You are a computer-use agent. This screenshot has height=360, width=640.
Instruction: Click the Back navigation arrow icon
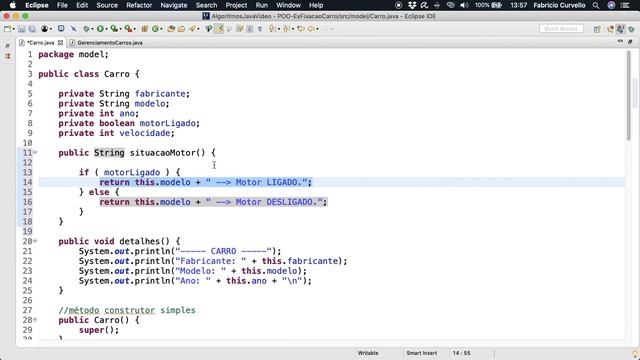[311, 29]
